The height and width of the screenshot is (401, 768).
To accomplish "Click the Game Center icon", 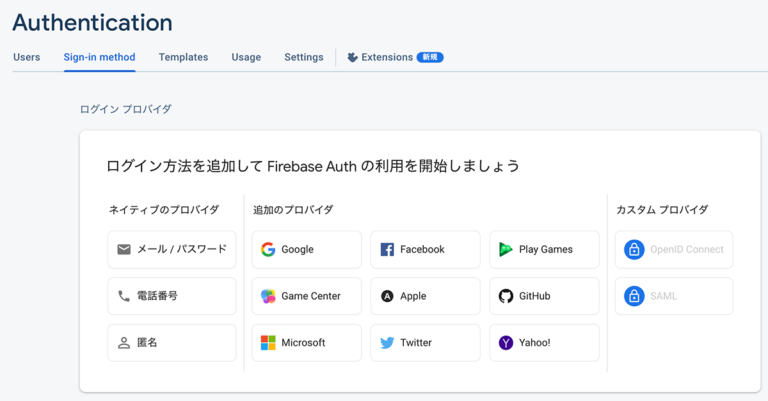I will (x=268, y=296).
